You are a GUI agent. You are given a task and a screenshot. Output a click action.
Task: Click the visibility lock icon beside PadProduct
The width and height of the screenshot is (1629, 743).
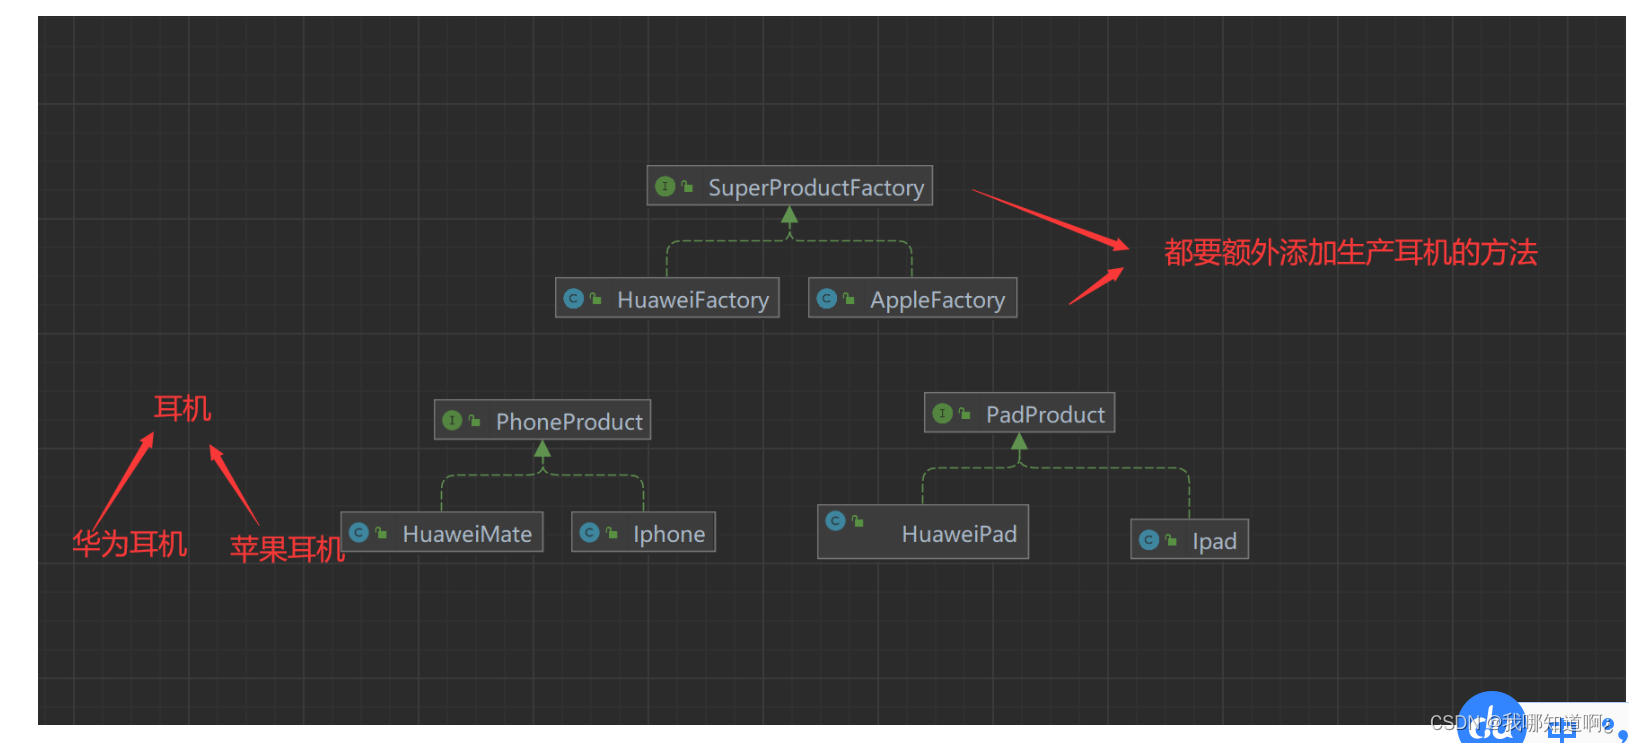[964, 413]
